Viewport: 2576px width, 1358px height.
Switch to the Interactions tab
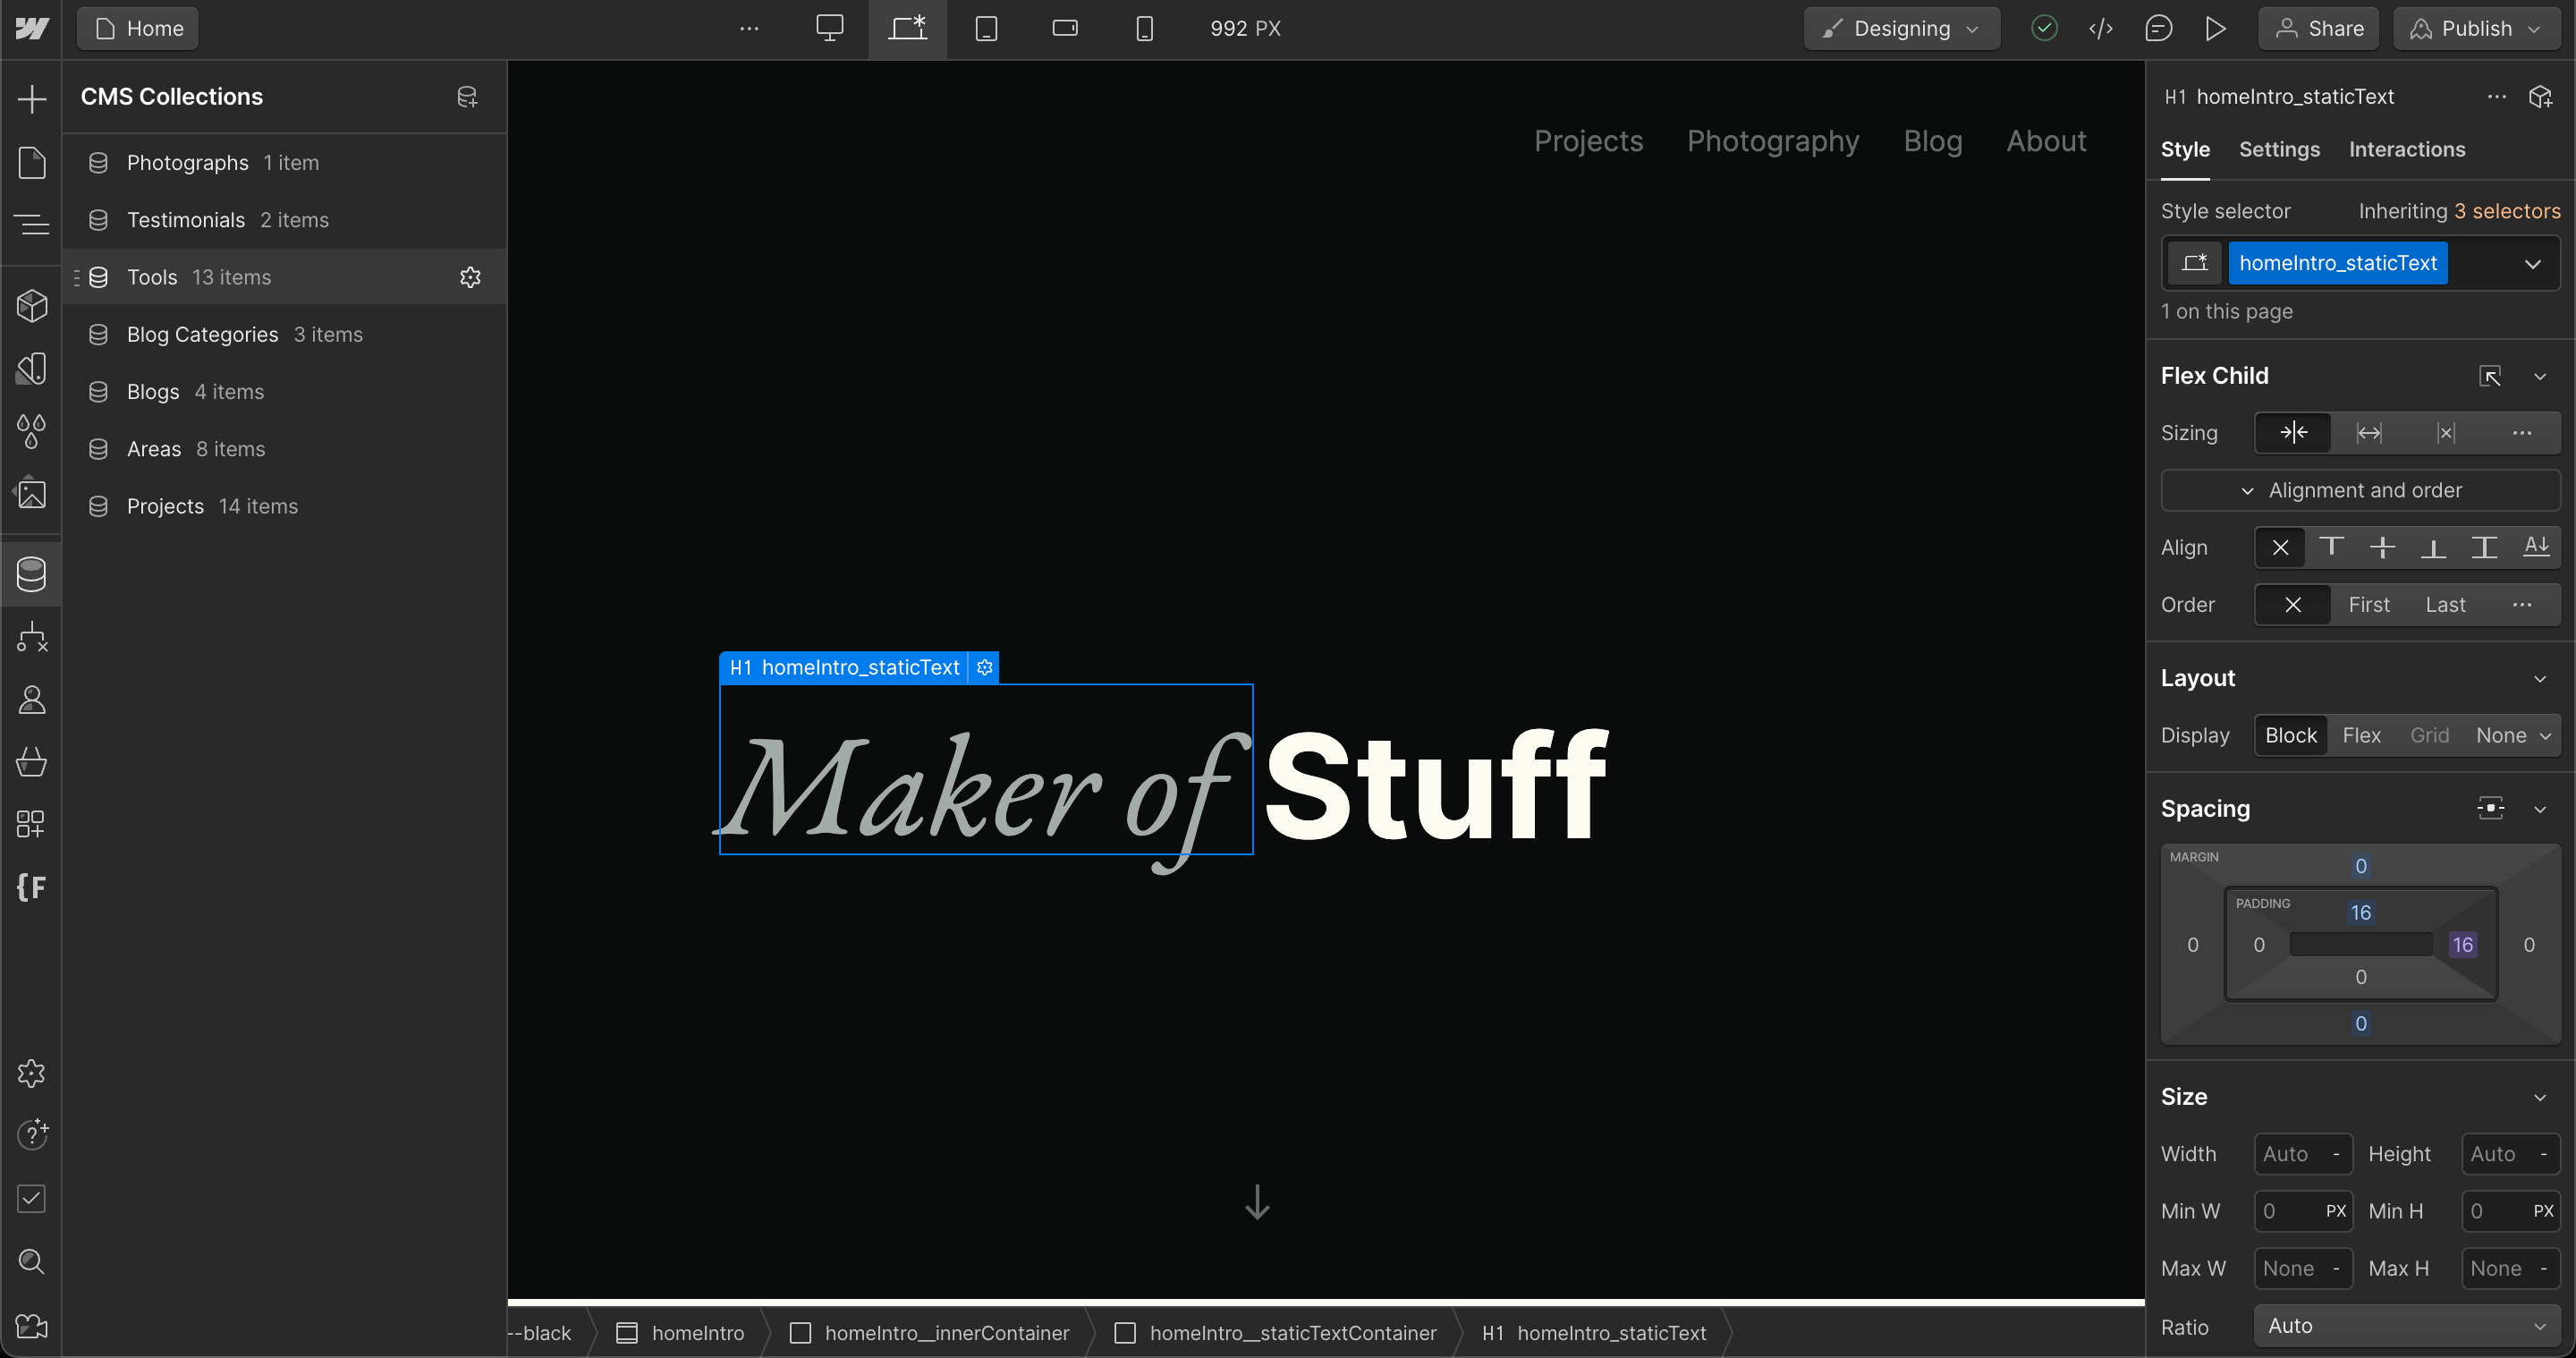tap(2407, 149)
